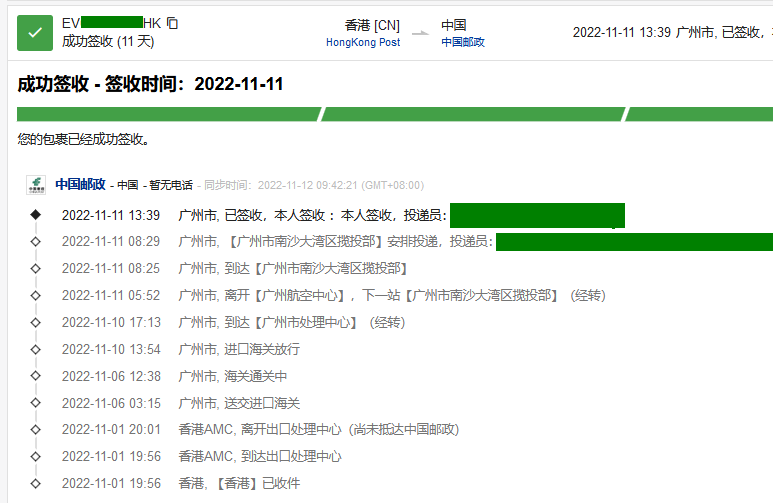Click the green checkmark delivered status icon
Viewport: 773px width, 503px height.
(35, 33)
